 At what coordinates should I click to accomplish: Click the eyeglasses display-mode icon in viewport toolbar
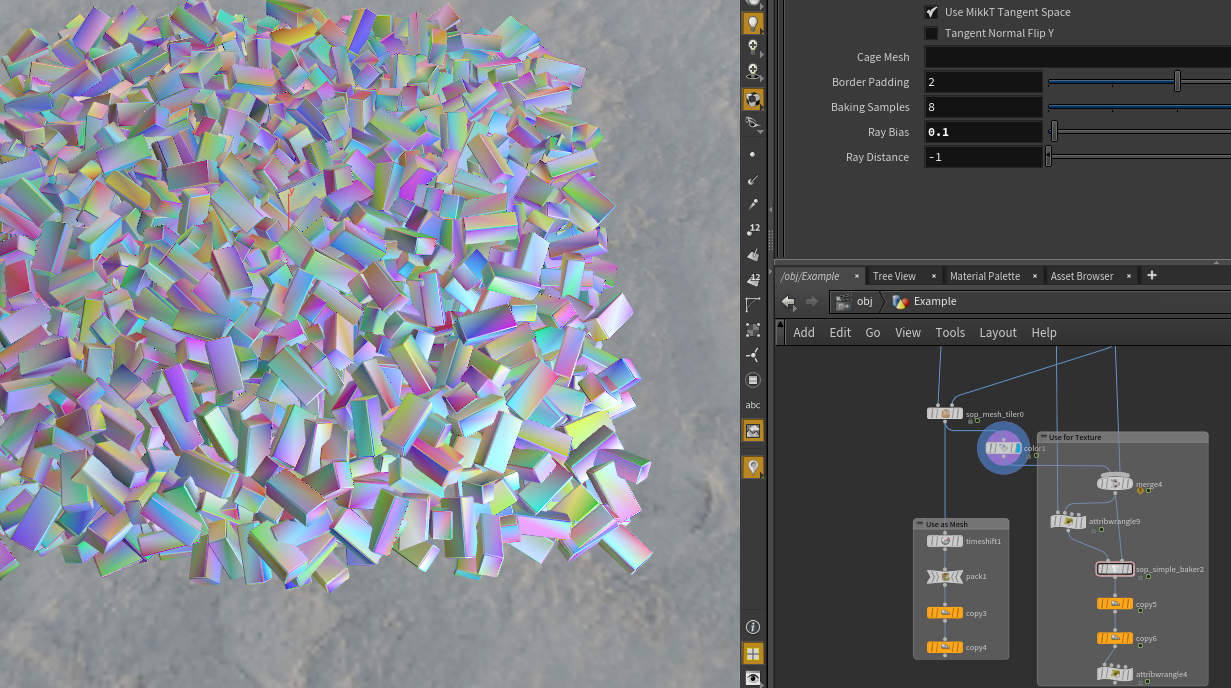click(x=753, y=122)
